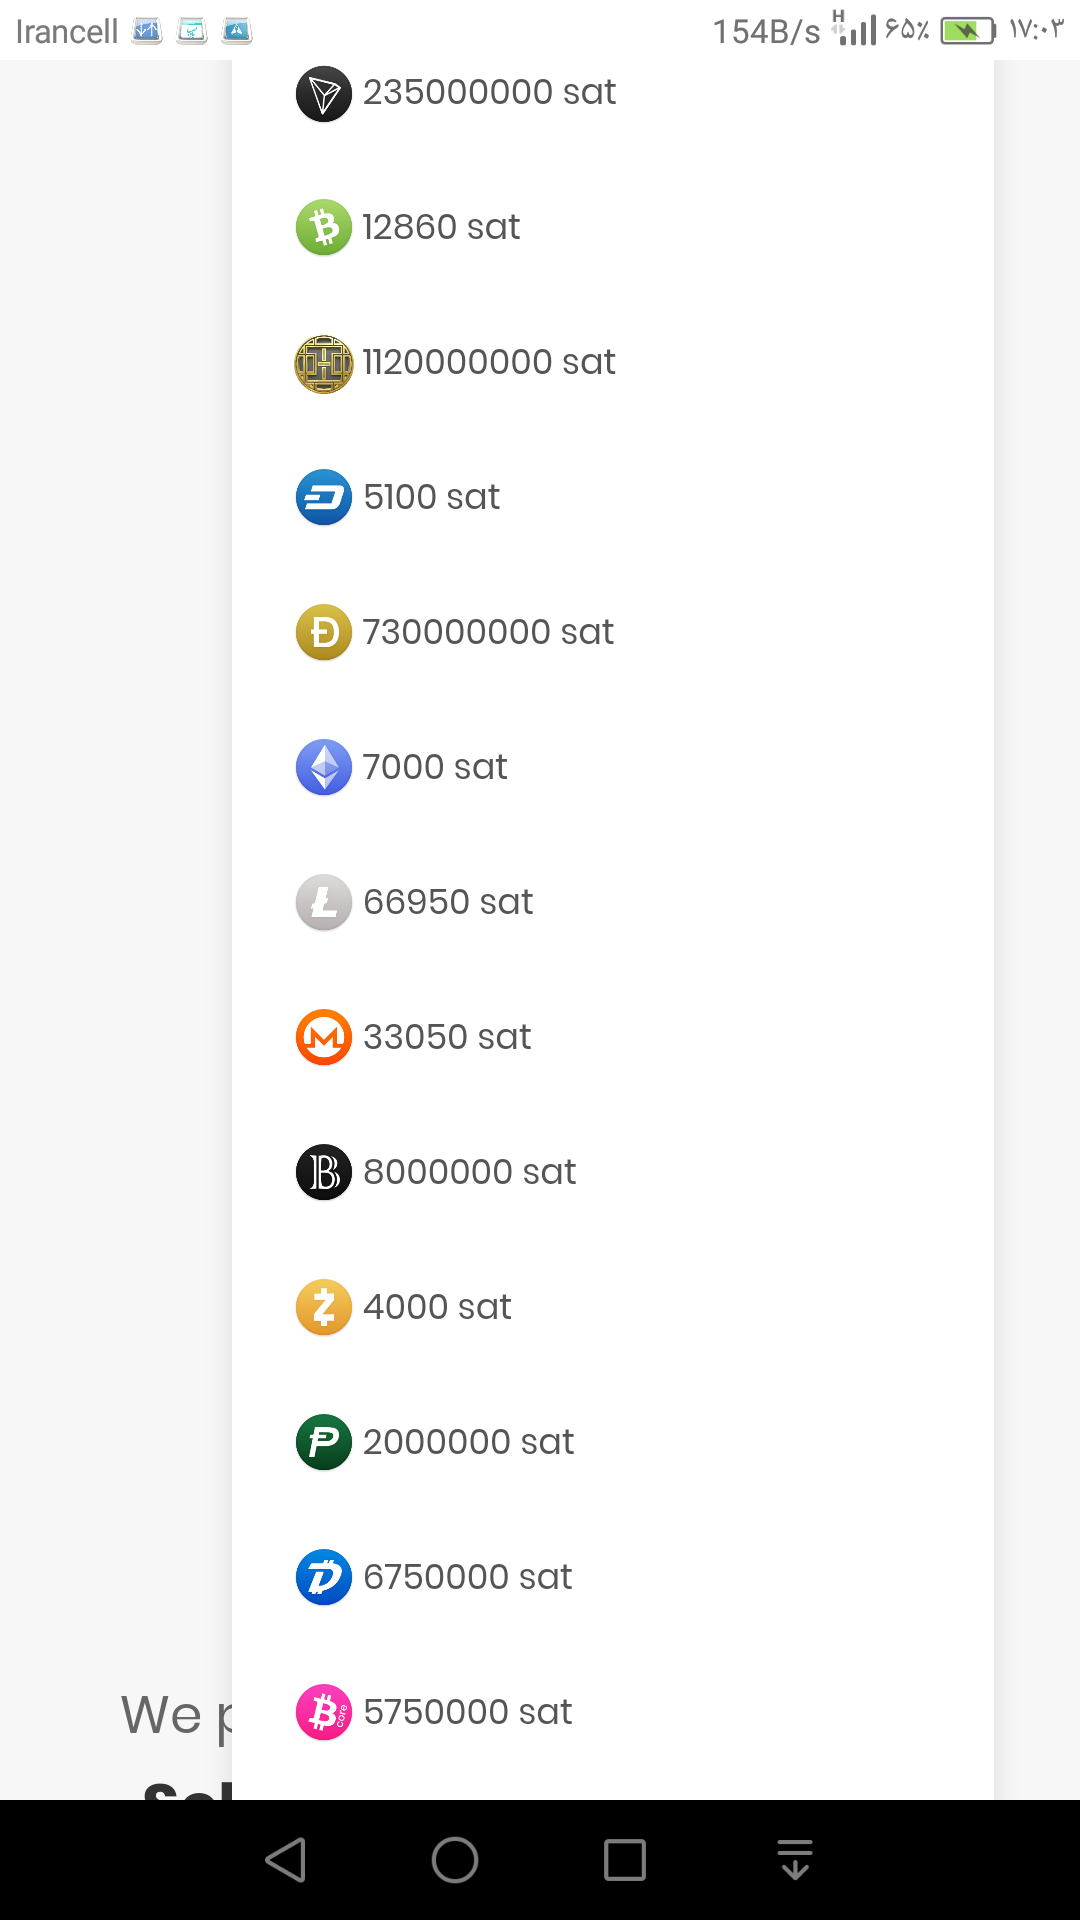The image size is (1080, 1920).
Task: Tap the silver Litecoin icon
Action: [x=324, y=903]
